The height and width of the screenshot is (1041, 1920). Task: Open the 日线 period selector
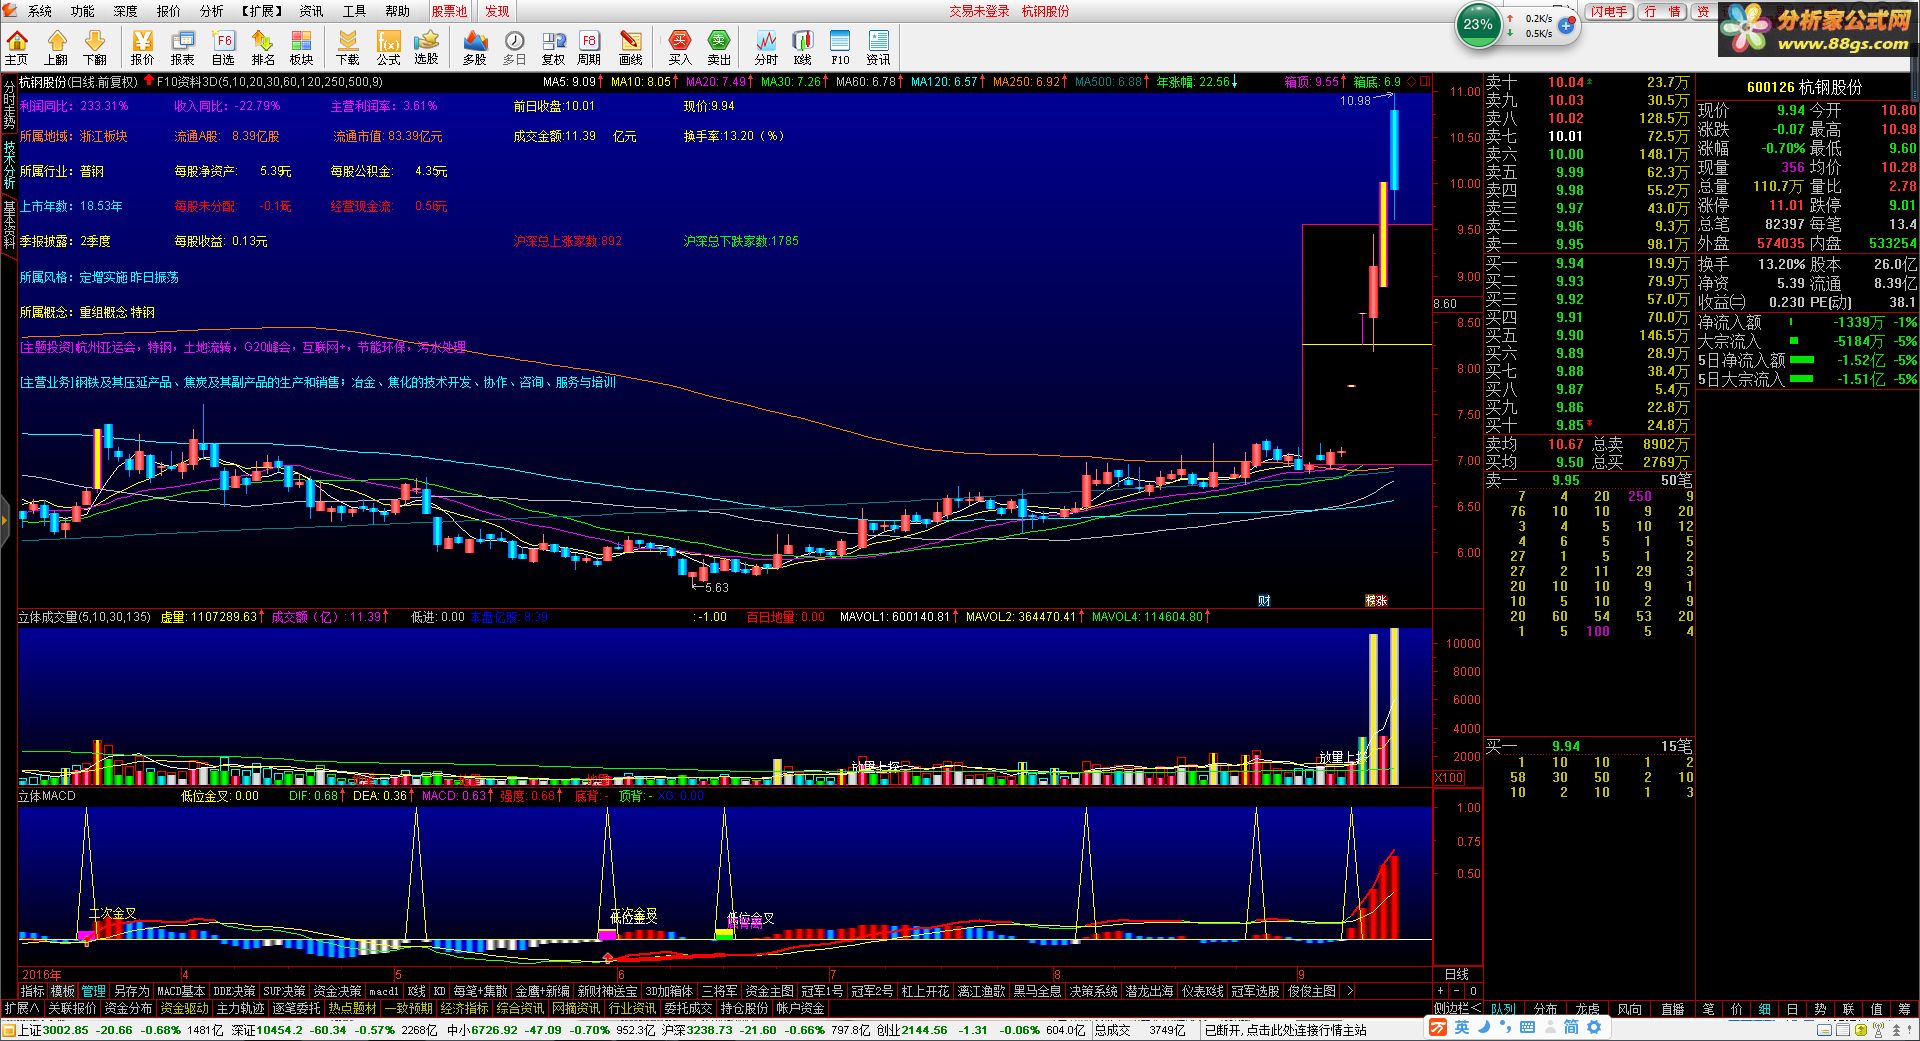tap(1457, 974)
